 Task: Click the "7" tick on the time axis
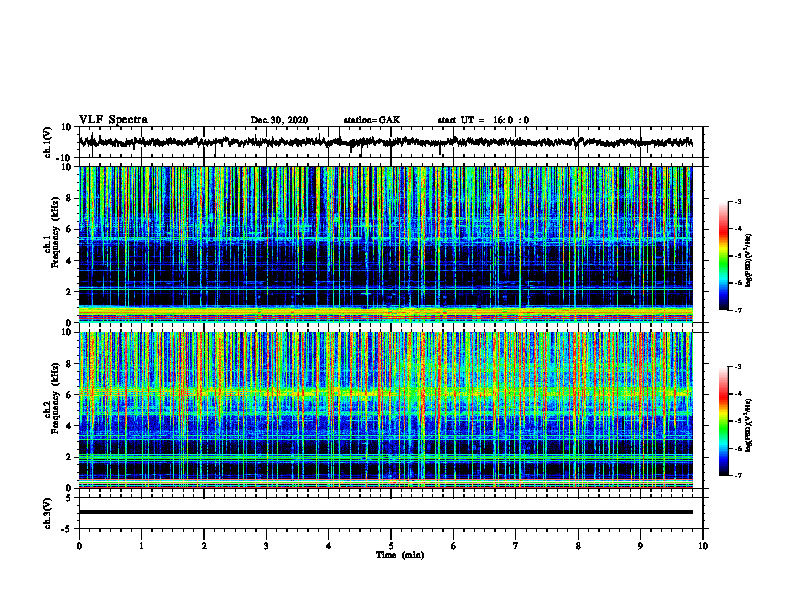coord(516,546)
